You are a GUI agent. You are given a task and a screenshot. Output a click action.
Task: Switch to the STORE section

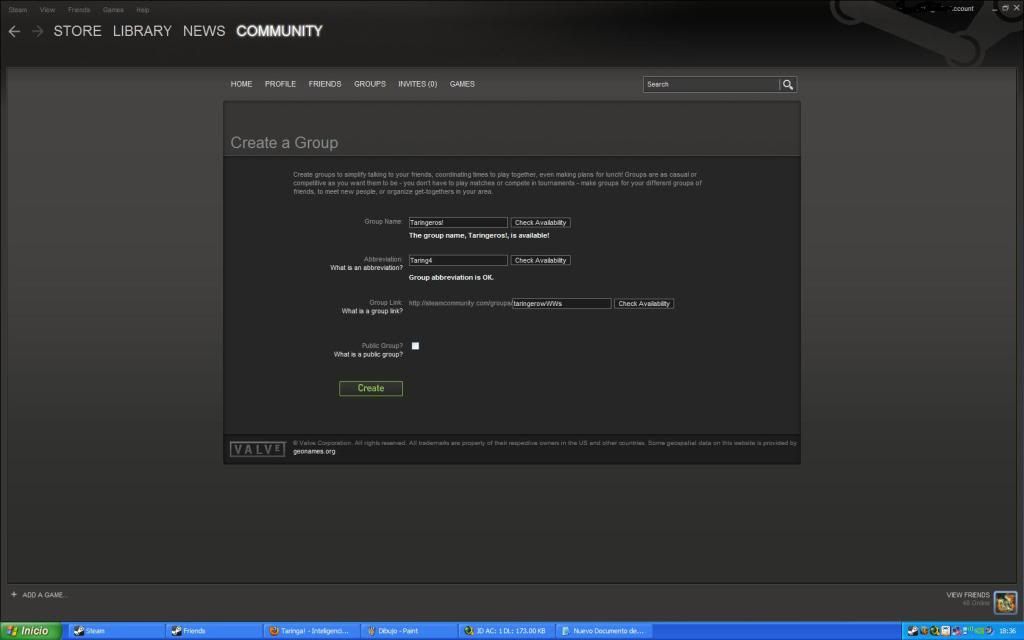(77, 31)
